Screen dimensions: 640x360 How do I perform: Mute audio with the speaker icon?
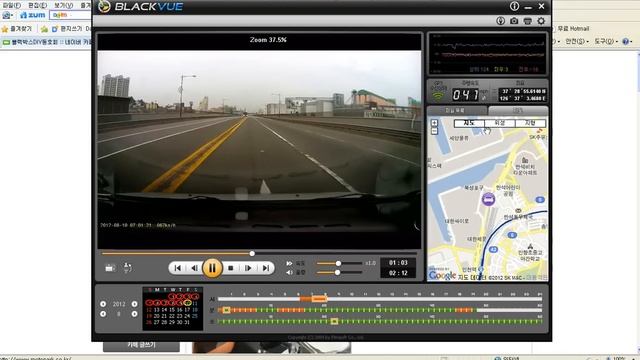pos(289,272)
